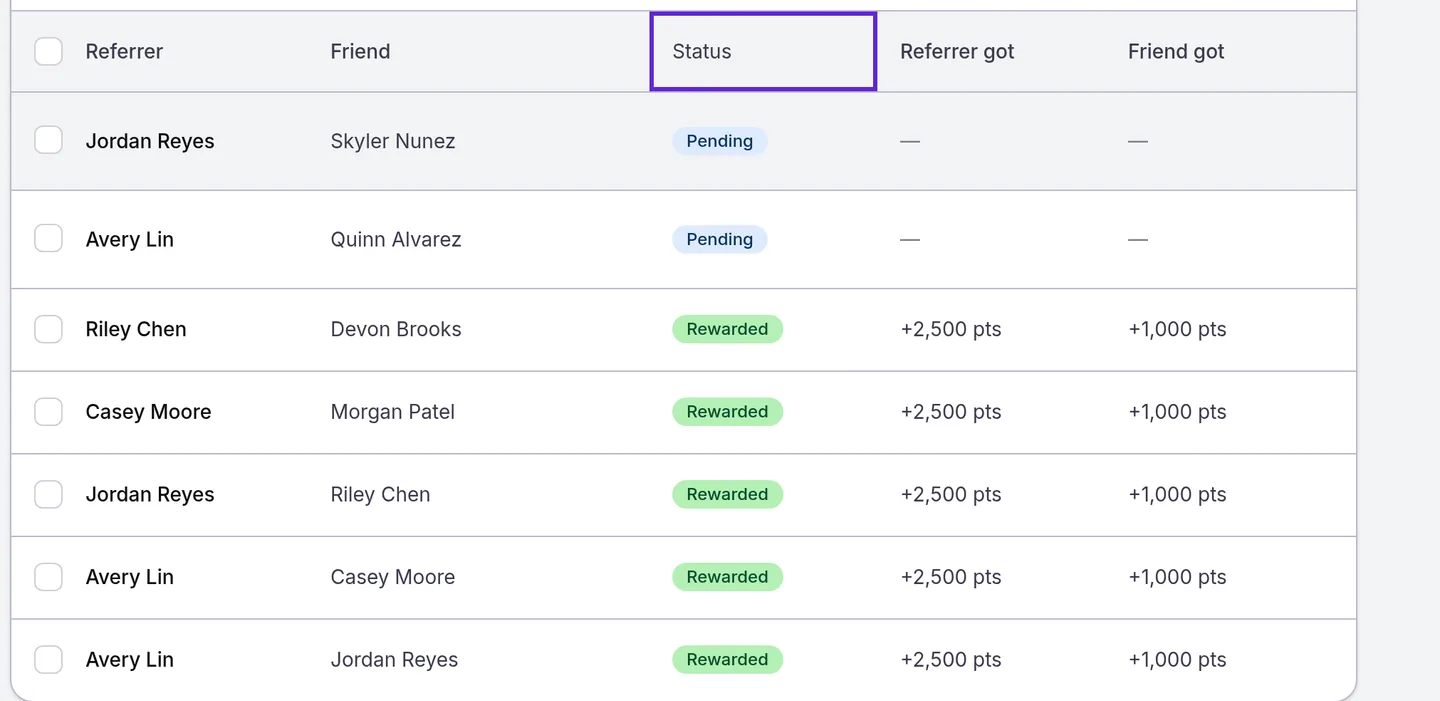Viewport: 1440px width, 701px height.
Task: Select +1,000 pts in the Morgan Patel row
Action: tap(1177, 412)
